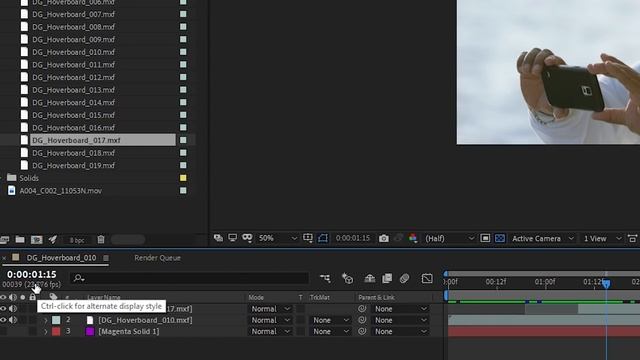
Task: Enable frame blending for composition
Action: 387,278
